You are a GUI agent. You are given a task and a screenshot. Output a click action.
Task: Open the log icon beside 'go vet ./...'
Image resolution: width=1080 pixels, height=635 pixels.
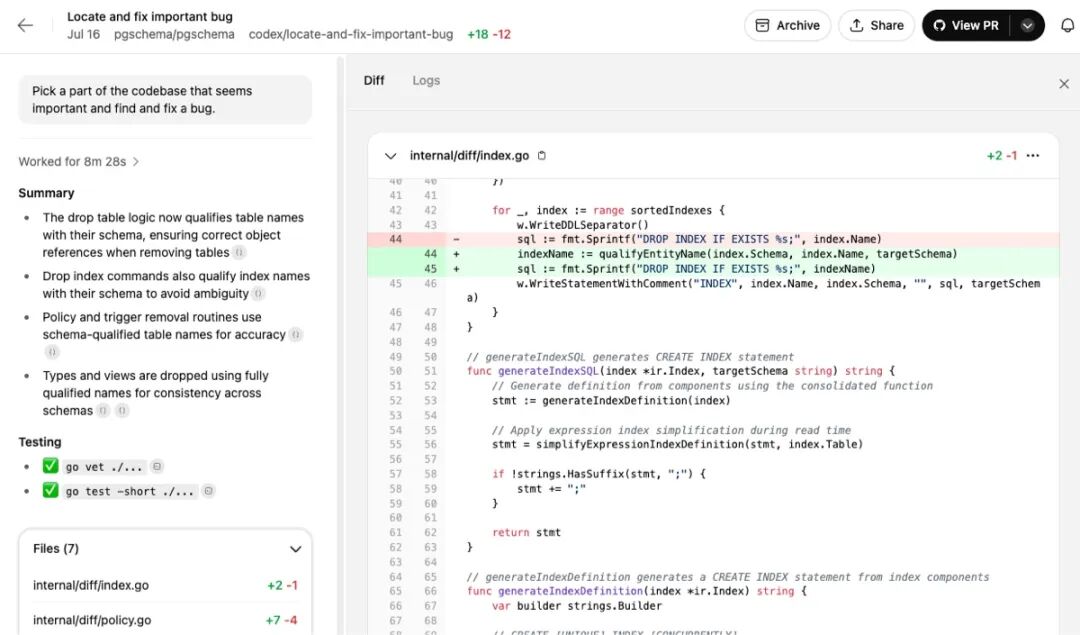click(157, 467)
